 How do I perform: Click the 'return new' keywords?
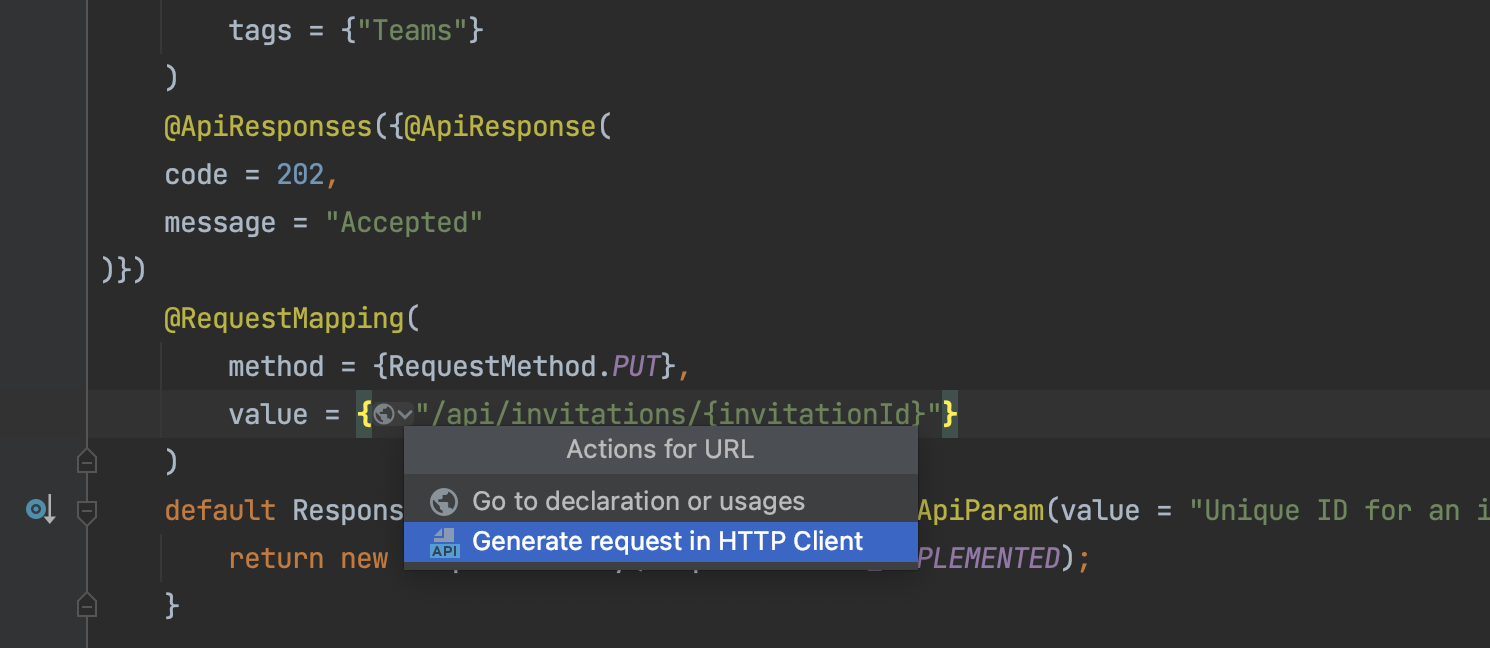tap(308, 558)
